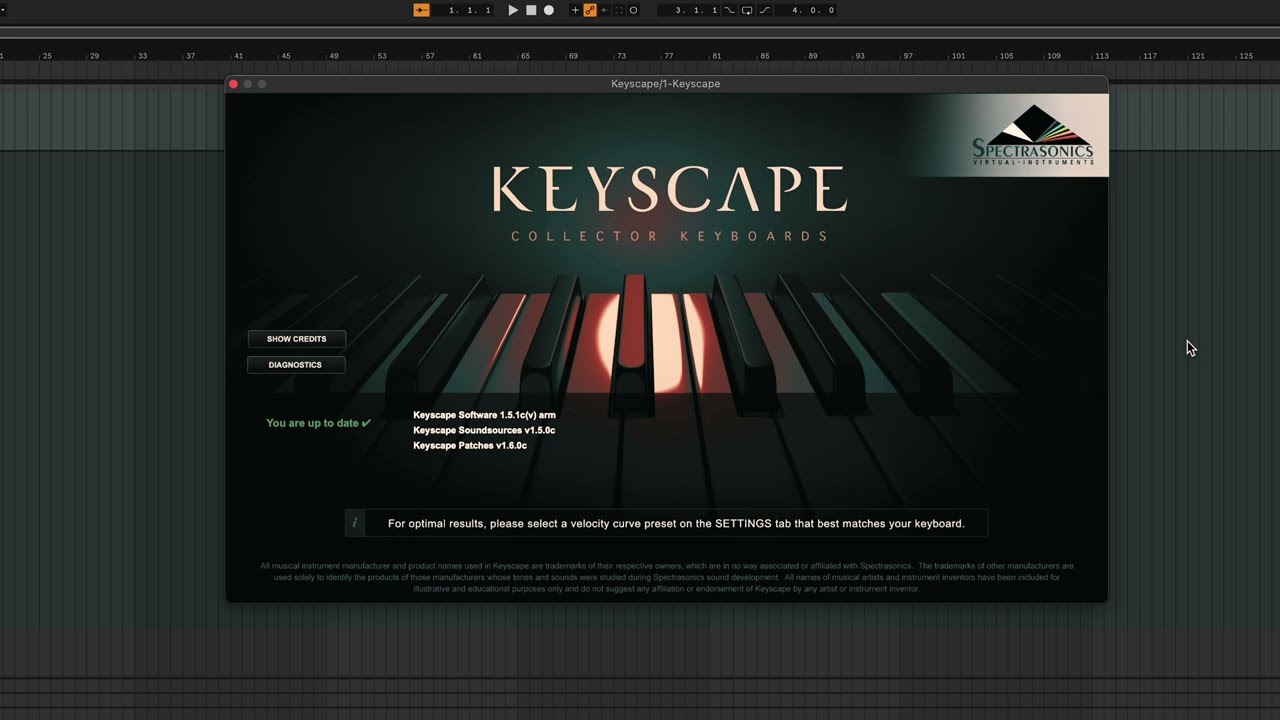This screenshot has height=720, width=1280.
Task: Toggle the orange automation arm icon
Action: 590,10
